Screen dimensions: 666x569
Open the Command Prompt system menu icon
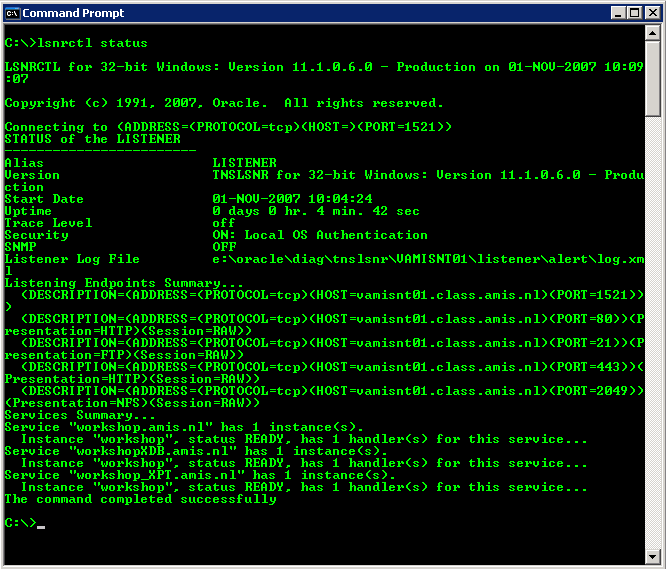[13, 13]
